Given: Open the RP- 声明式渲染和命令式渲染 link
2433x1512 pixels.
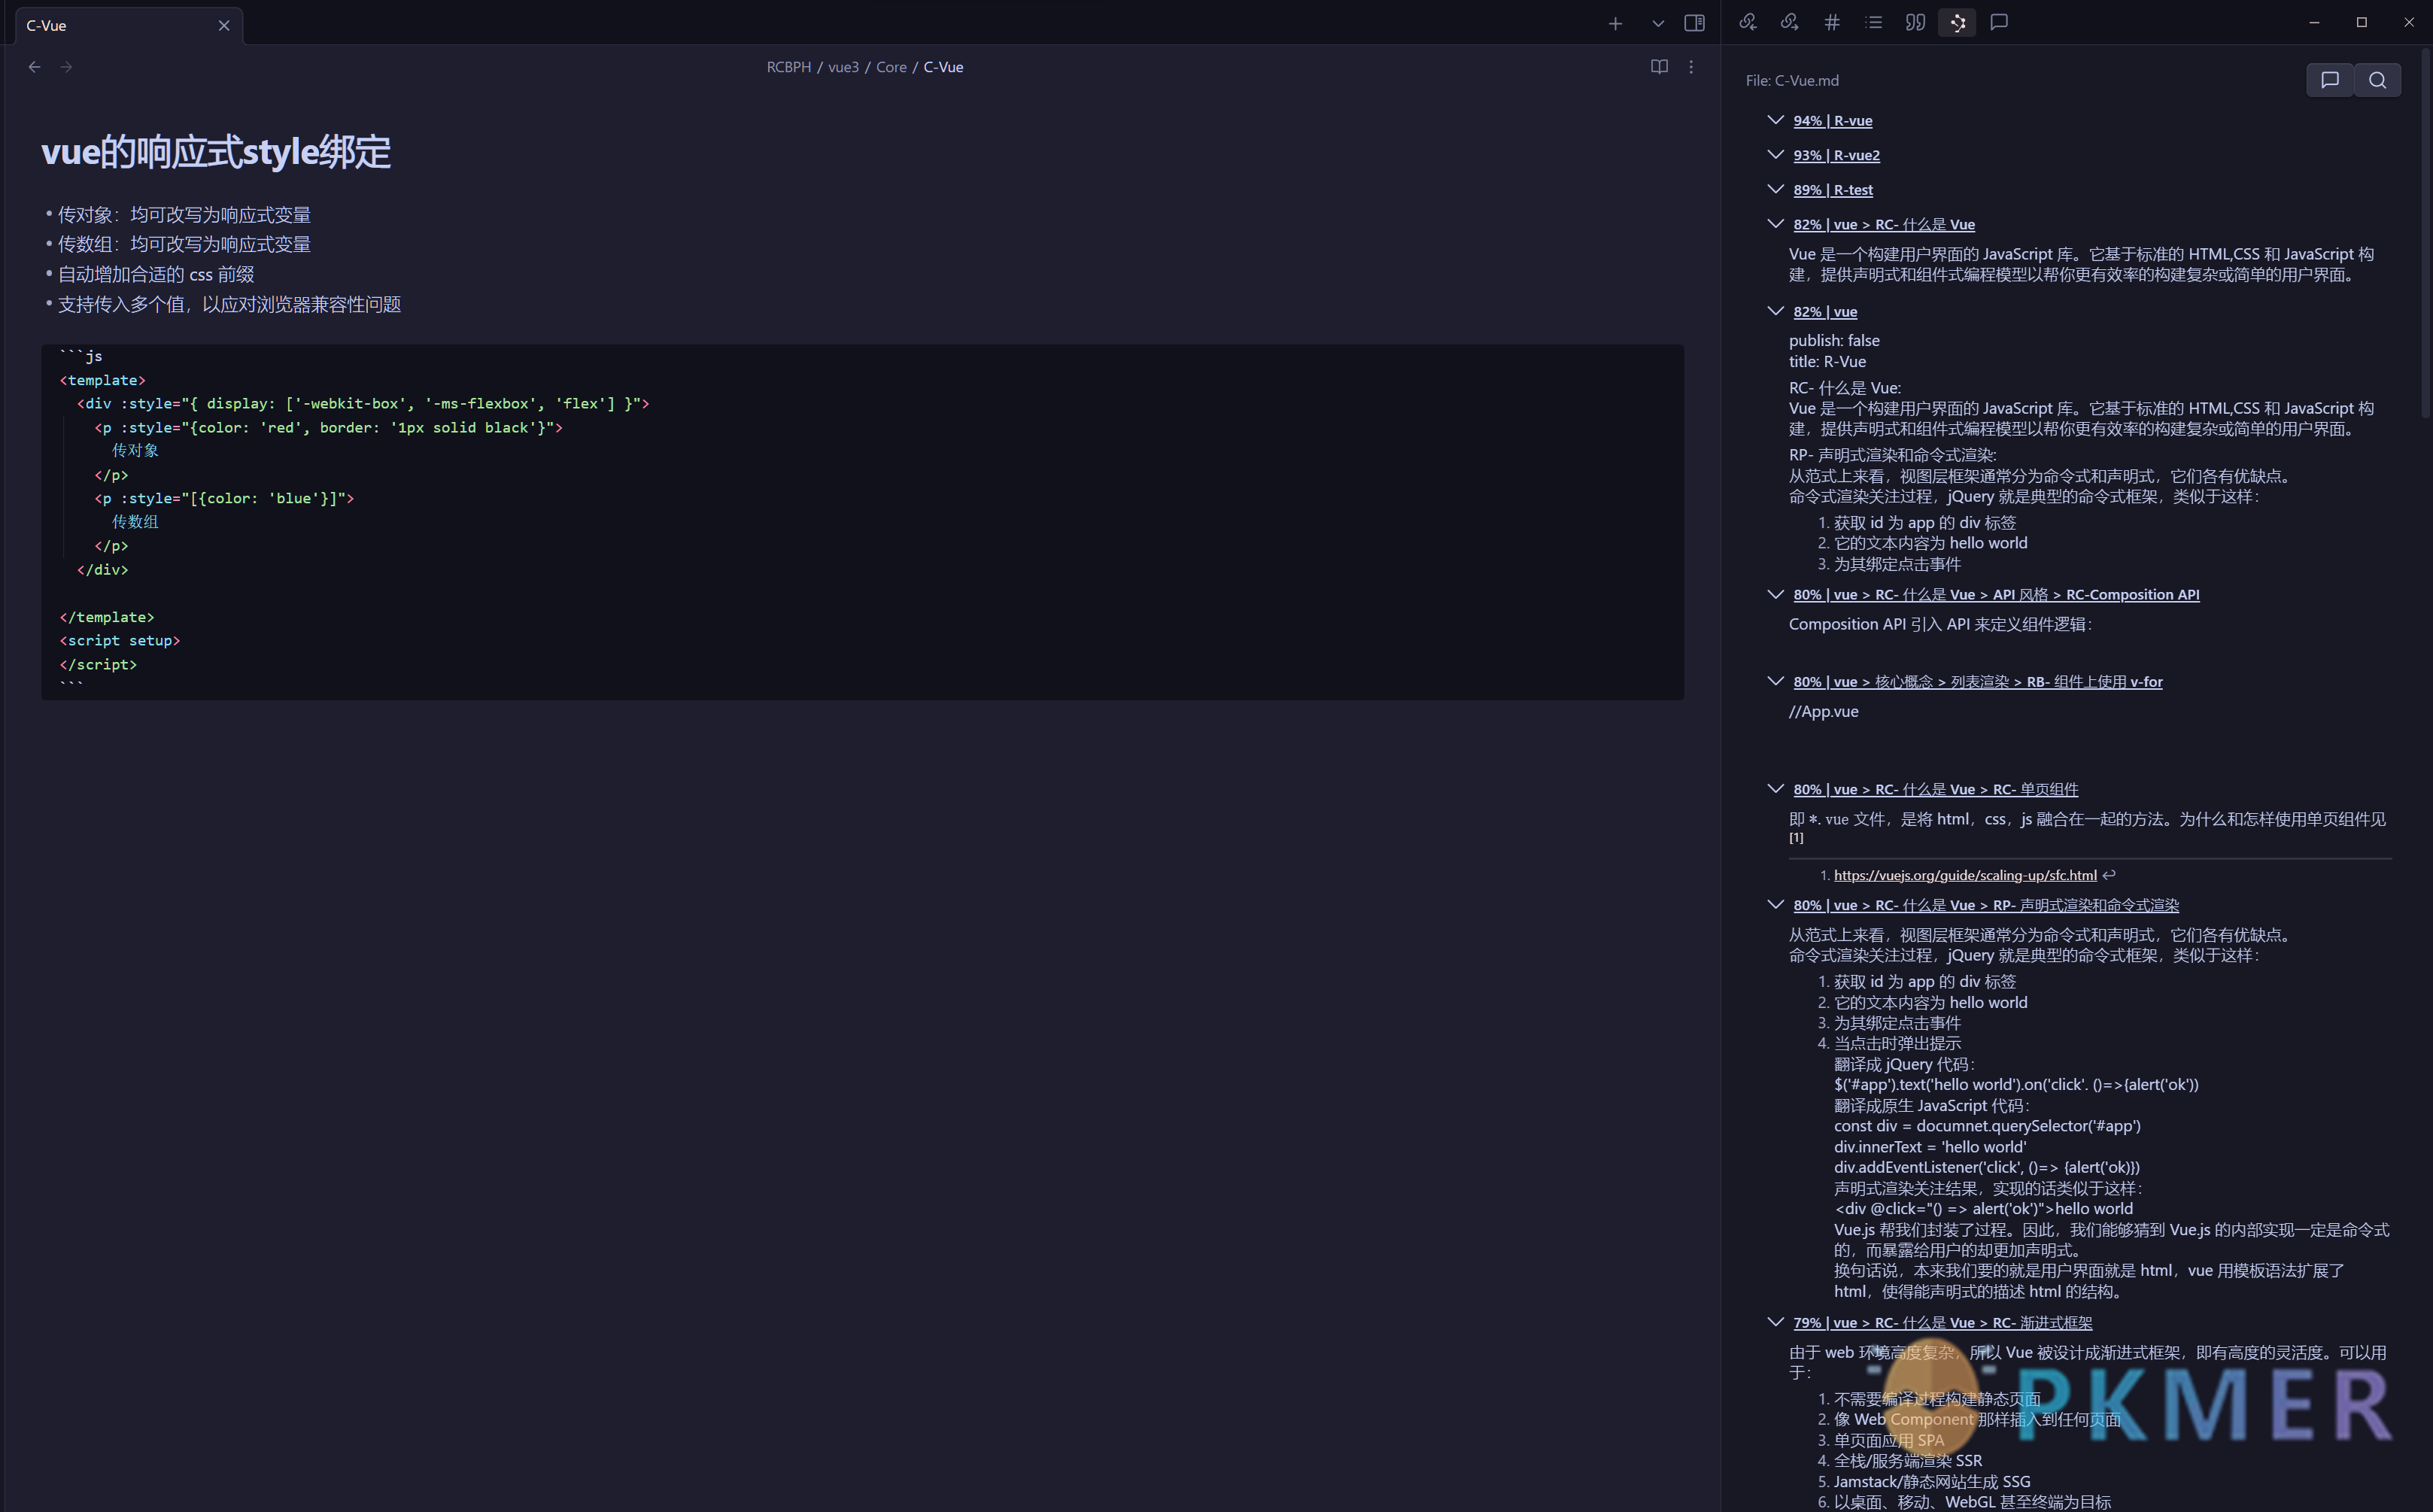Looking at the screenshot, I should pos(1985,906).
